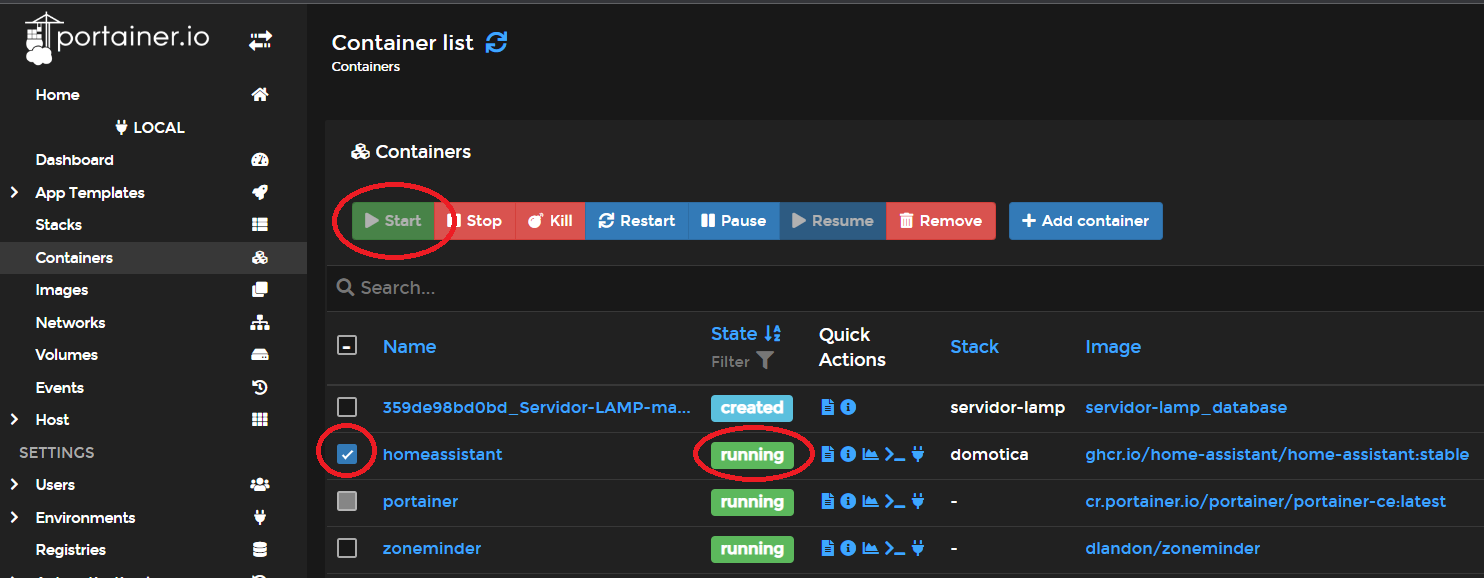The height and width of the screenshot is (578, 1484).
Task: Click inspect info icon for homeassistant
Action: click(x=848, y=454)
